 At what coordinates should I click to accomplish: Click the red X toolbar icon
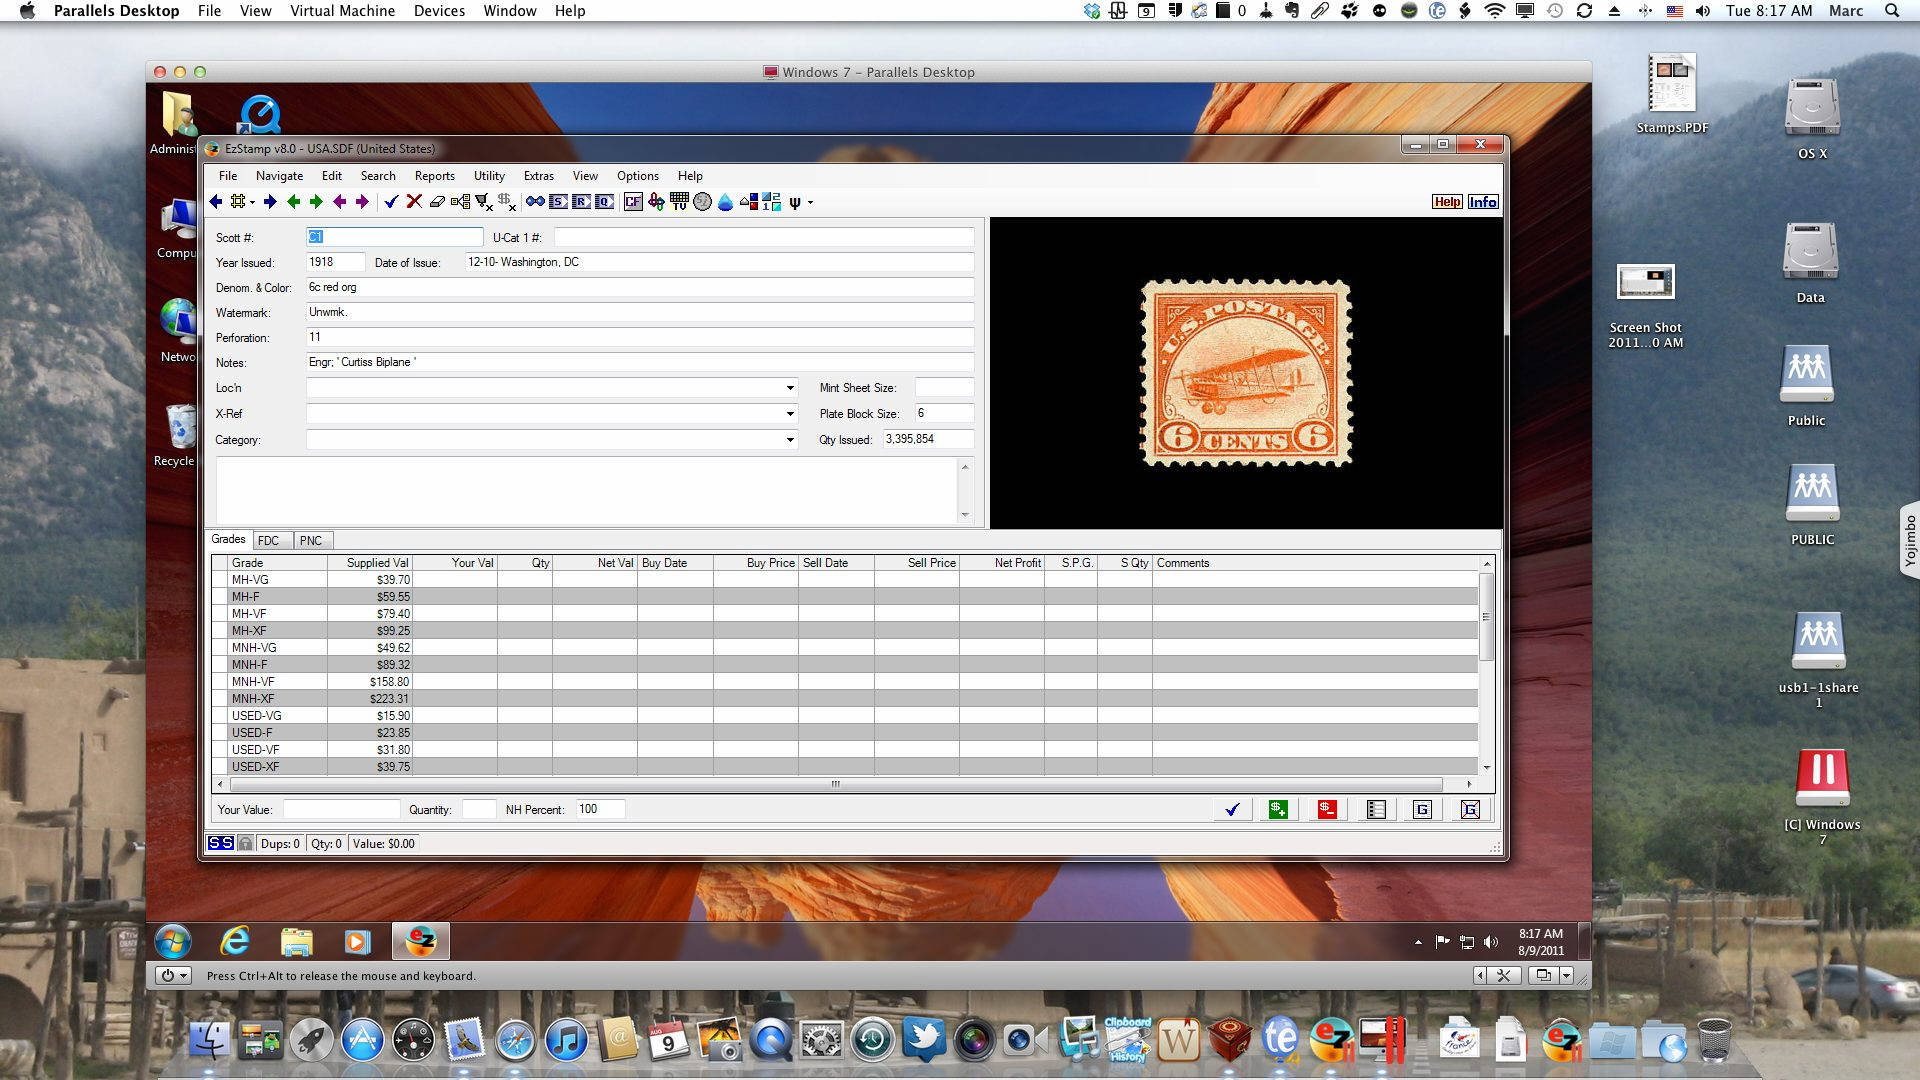(414, 202)
